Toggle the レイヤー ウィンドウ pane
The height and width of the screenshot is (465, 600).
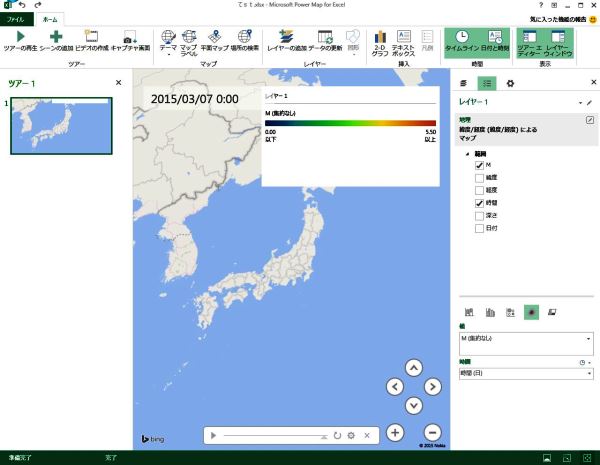(558, 43)
